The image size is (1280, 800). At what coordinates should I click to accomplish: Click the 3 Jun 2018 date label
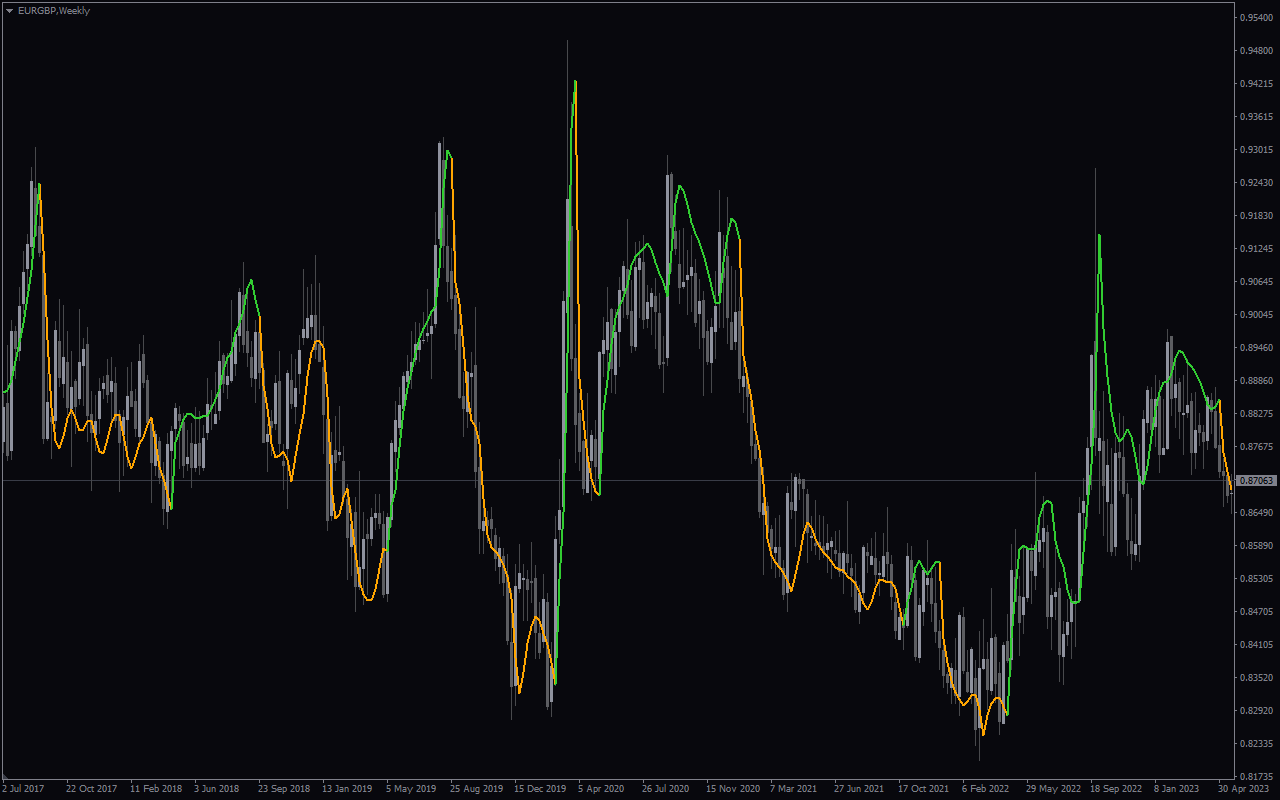point(217,789)
